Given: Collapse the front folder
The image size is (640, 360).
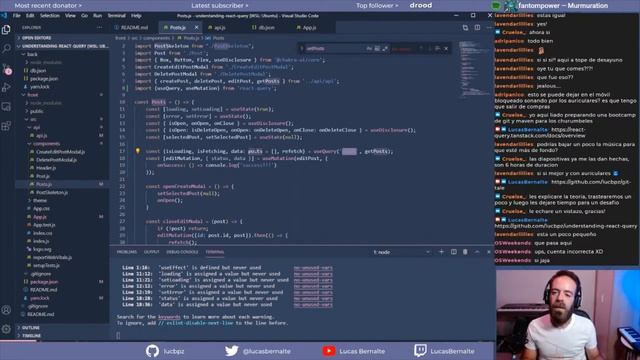Looking at the screenshot, I should coord(62,95).
